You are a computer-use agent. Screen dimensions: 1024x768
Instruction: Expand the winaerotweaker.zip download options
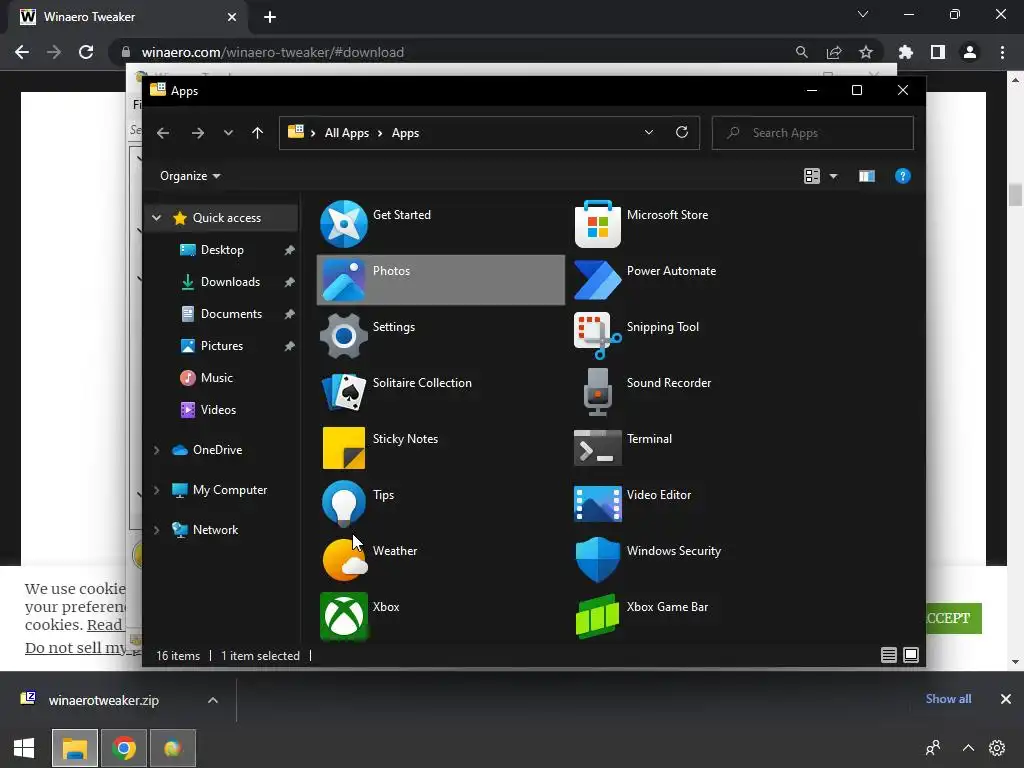[213, 700]
